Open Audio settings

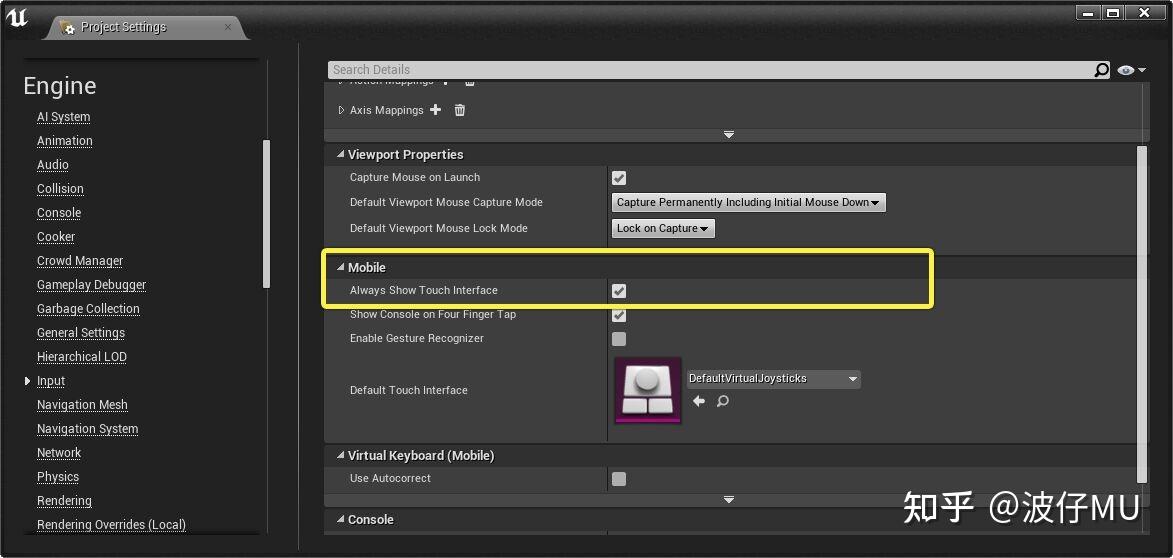tap(53, 165)
